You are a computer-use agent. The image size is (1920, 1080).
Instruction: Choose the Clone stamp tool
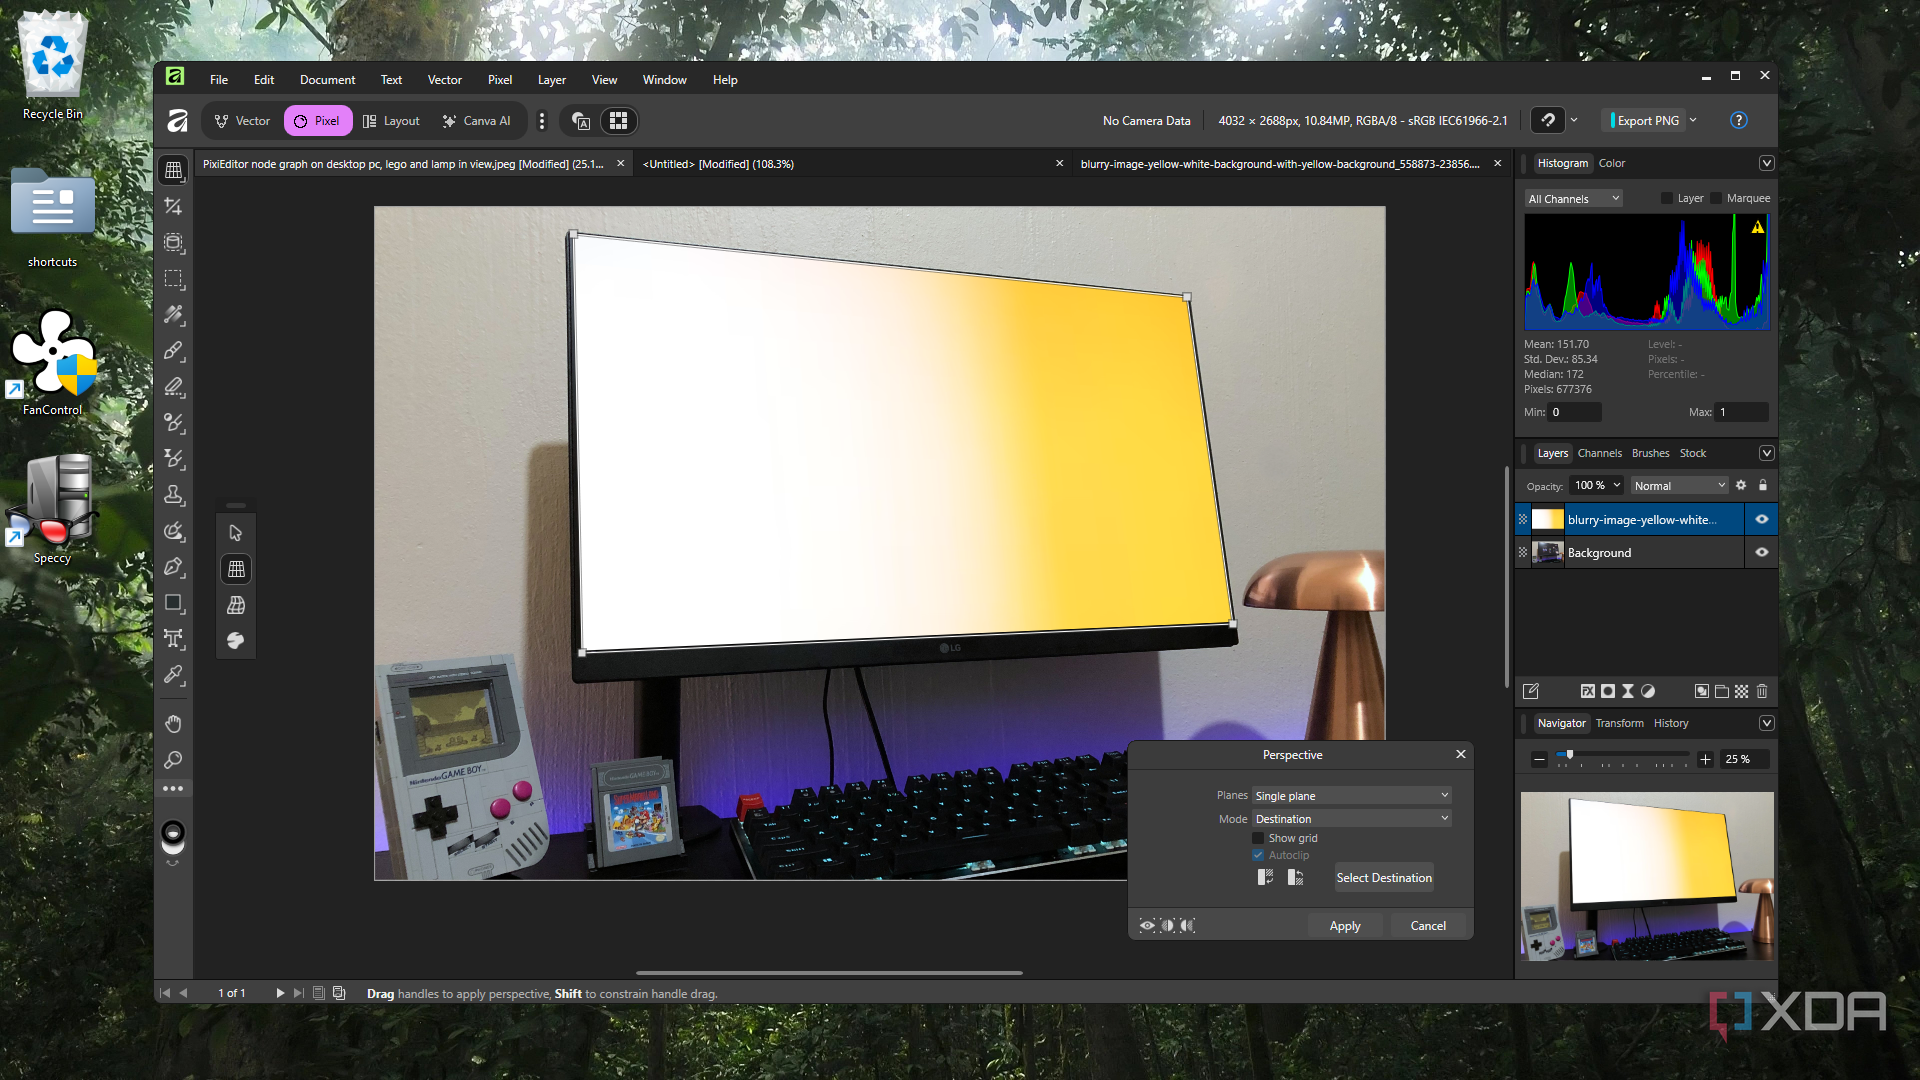(x=173, y=495)
